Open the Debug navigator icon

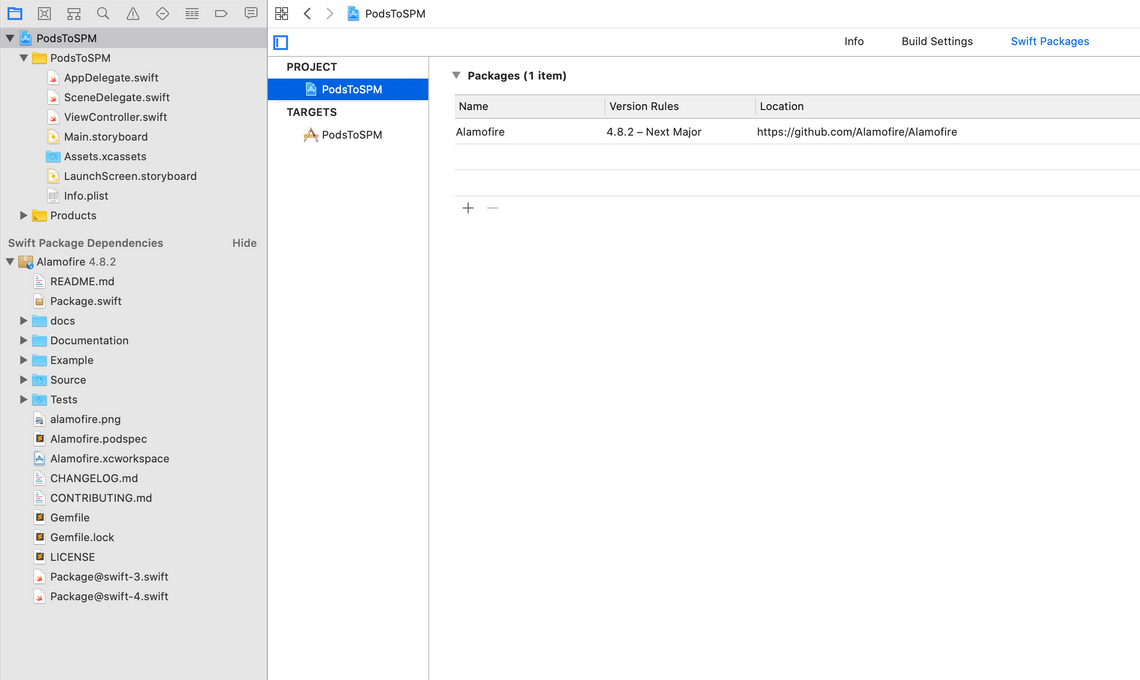pyautogui.click(x=192, y=13)
